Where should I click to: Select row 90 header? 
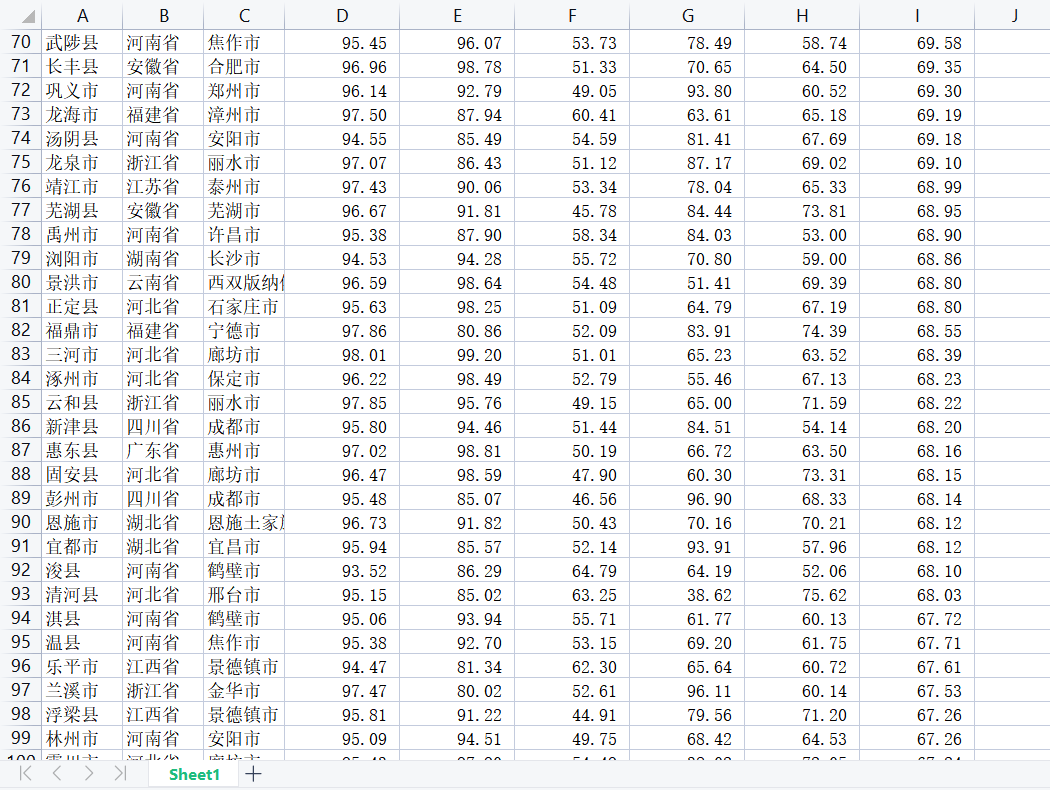tap(21, 522)
